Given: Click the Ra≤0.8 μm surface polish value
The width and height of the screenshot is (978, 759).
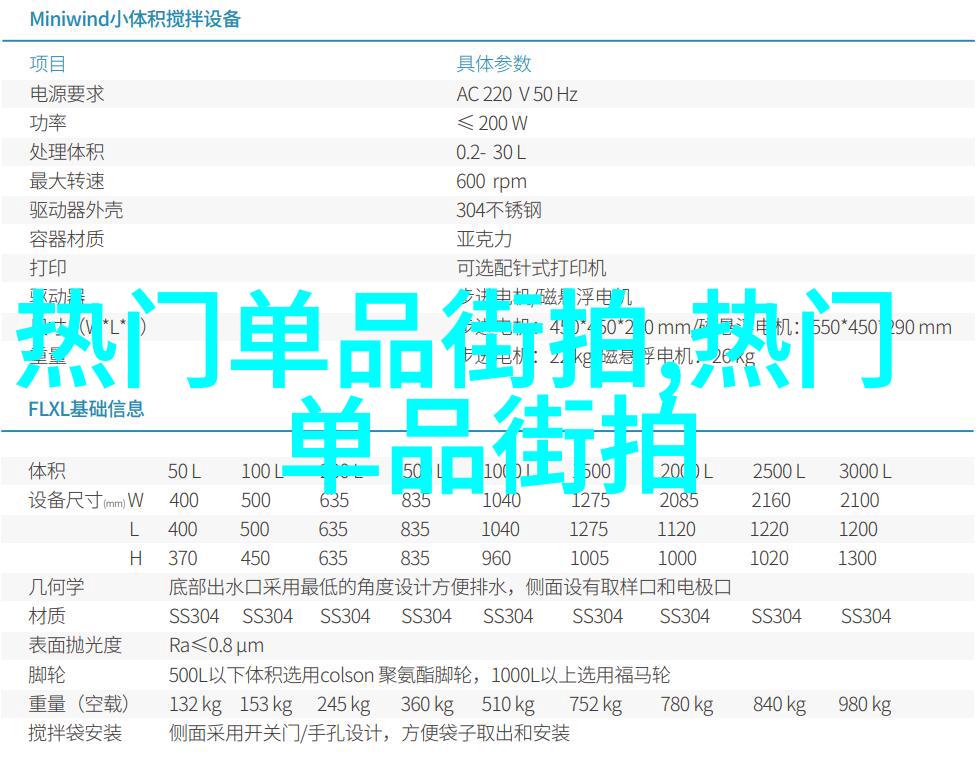Looking at the screenshot, I should coord(216,645).
